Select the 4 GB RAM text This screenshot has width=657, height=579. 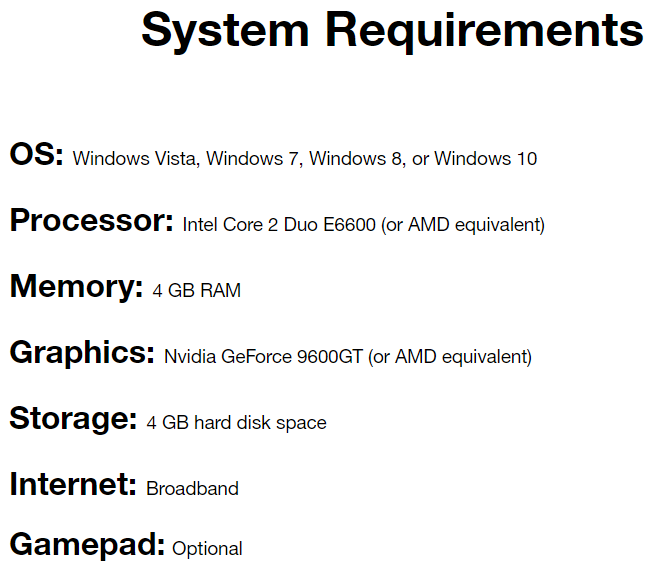coord(197,291)
